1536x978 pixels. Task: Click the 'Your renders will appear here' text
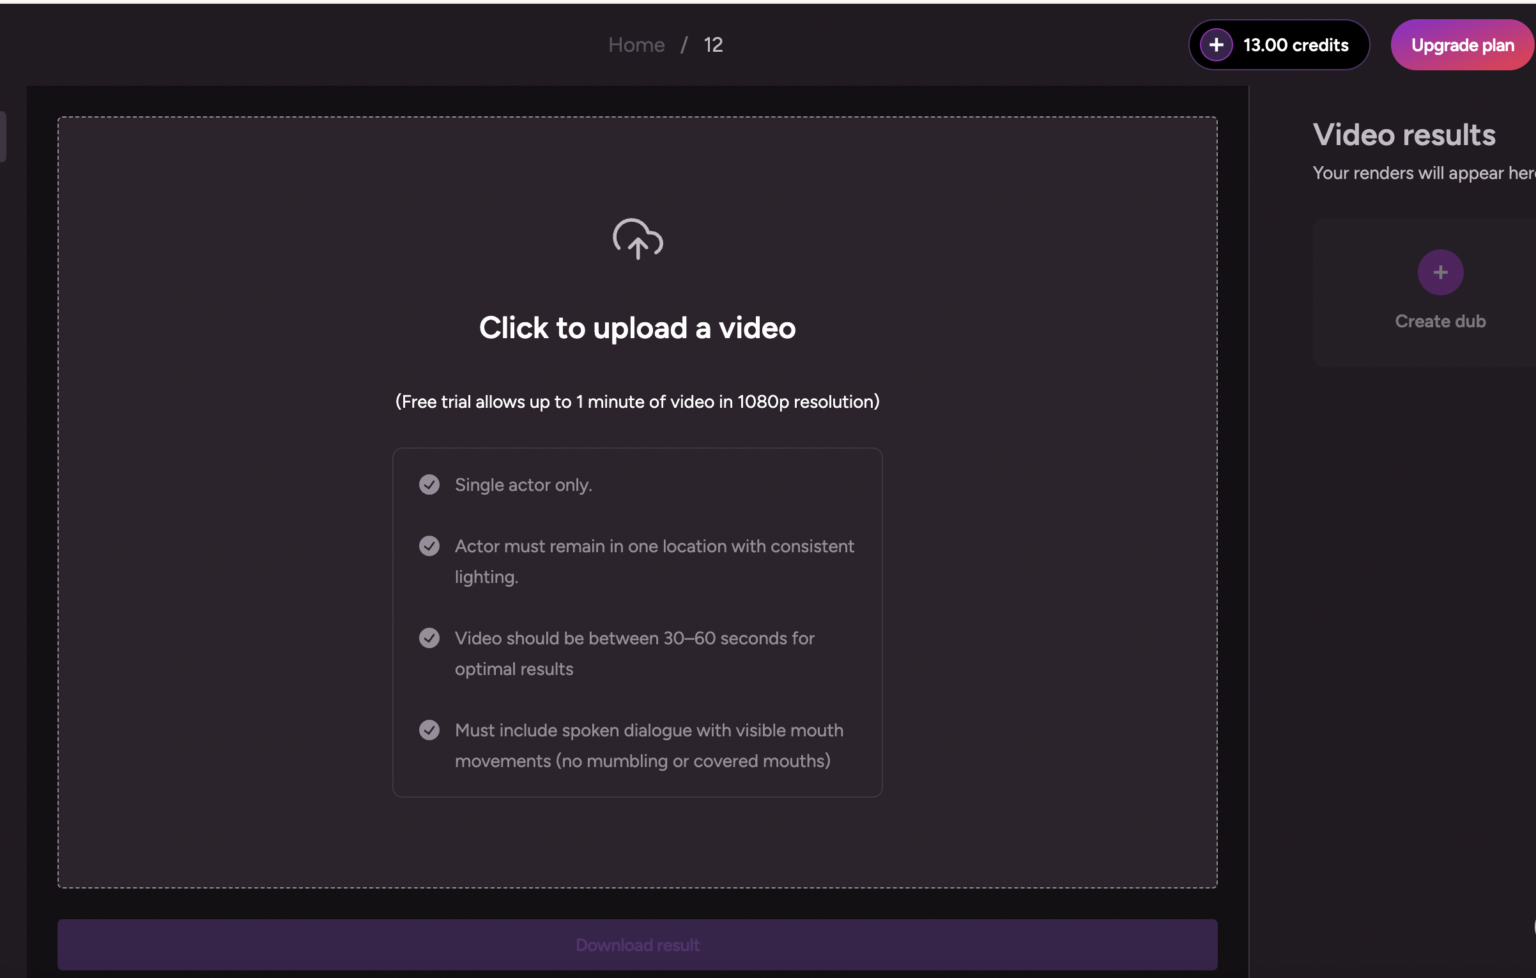(x=1424, y=173)
